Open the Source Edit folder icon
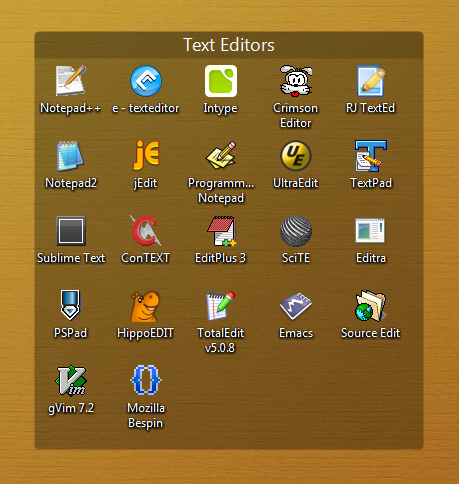 [x=371, y=306]
